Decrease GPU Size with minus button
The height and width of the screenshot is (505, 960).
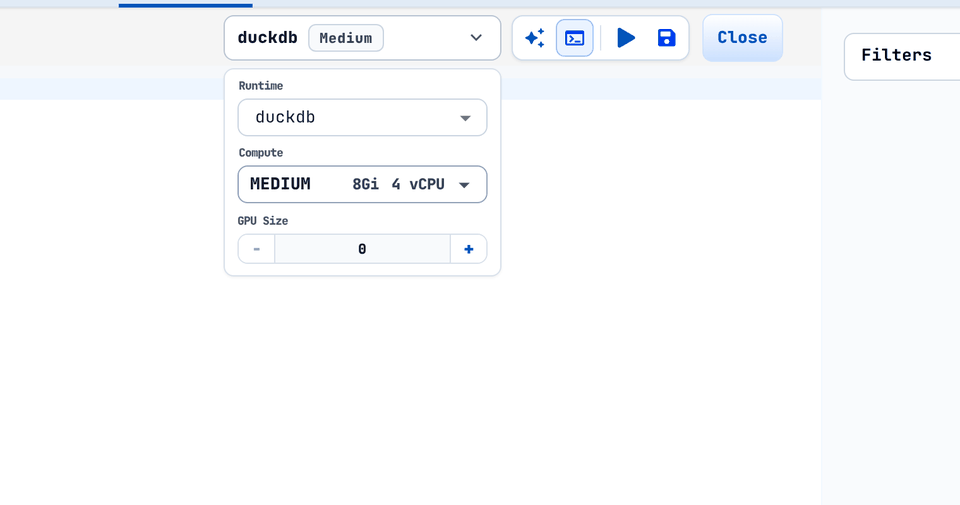257,249
